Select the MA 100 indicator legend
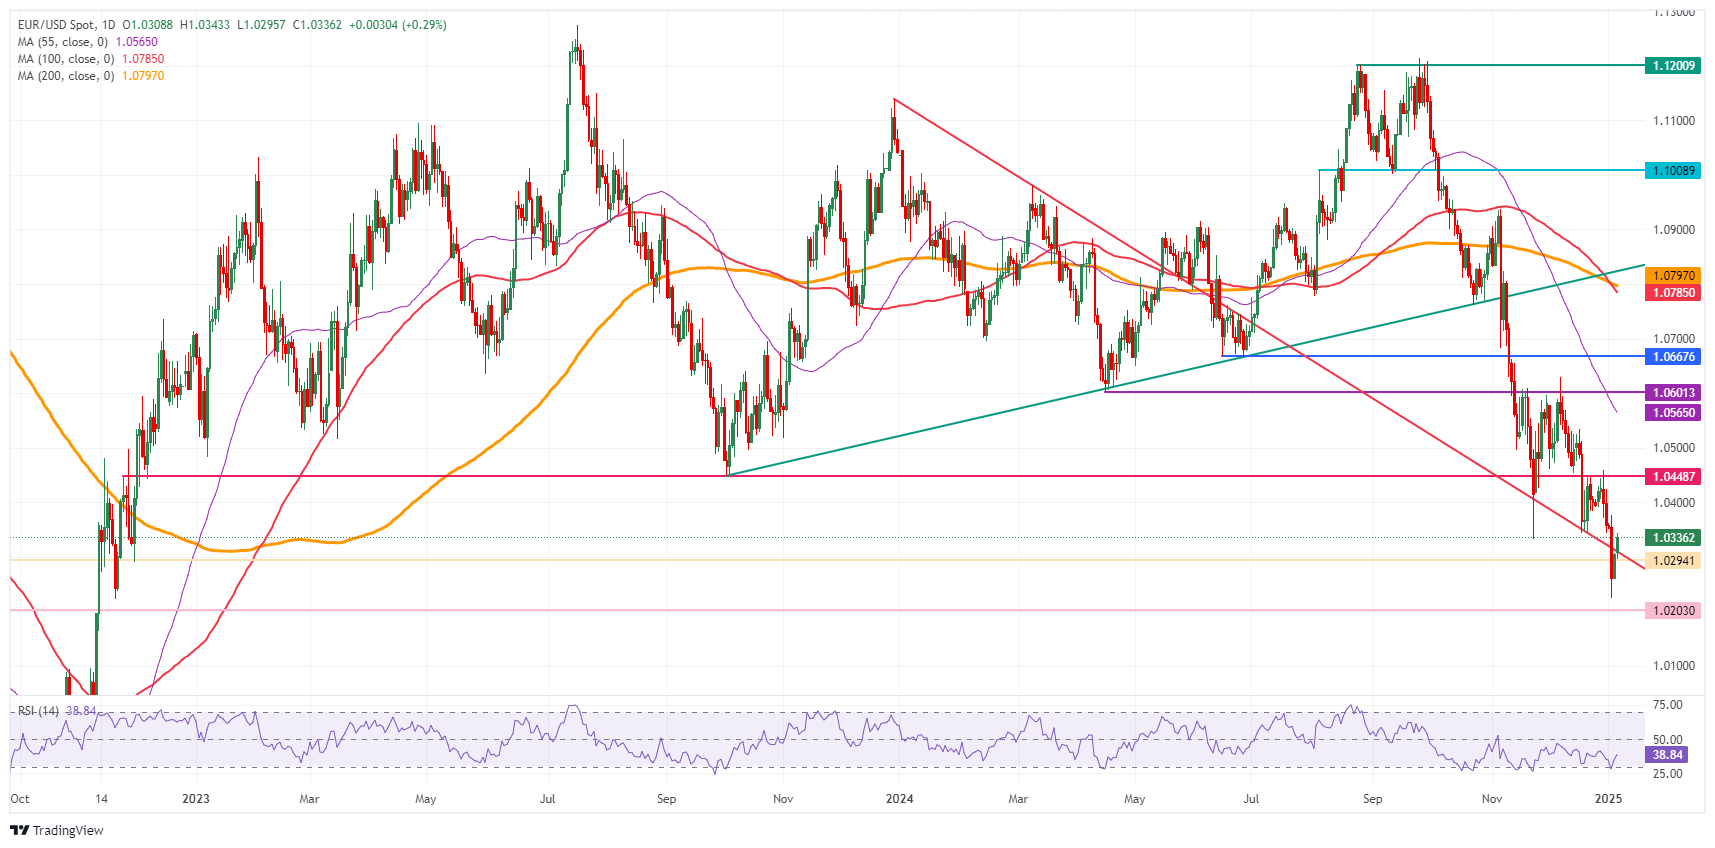 point(65,59)
